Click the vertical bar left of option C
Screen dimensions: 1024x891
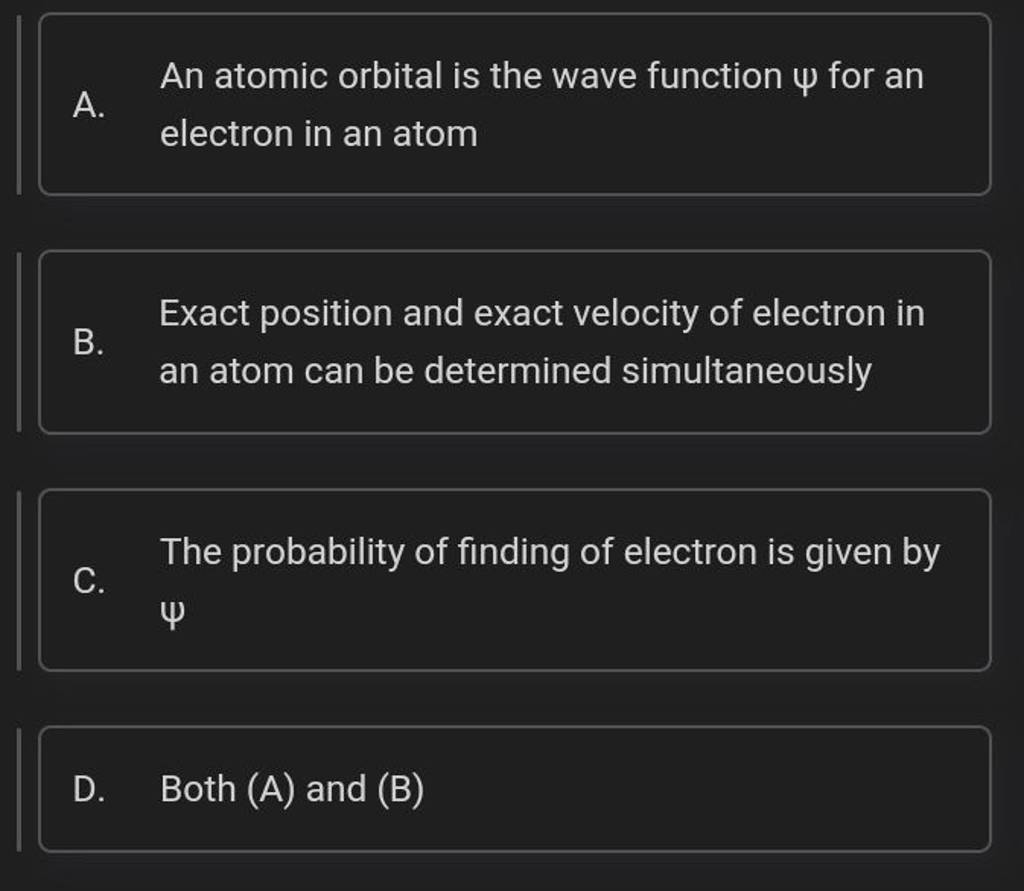click(18, 580)
